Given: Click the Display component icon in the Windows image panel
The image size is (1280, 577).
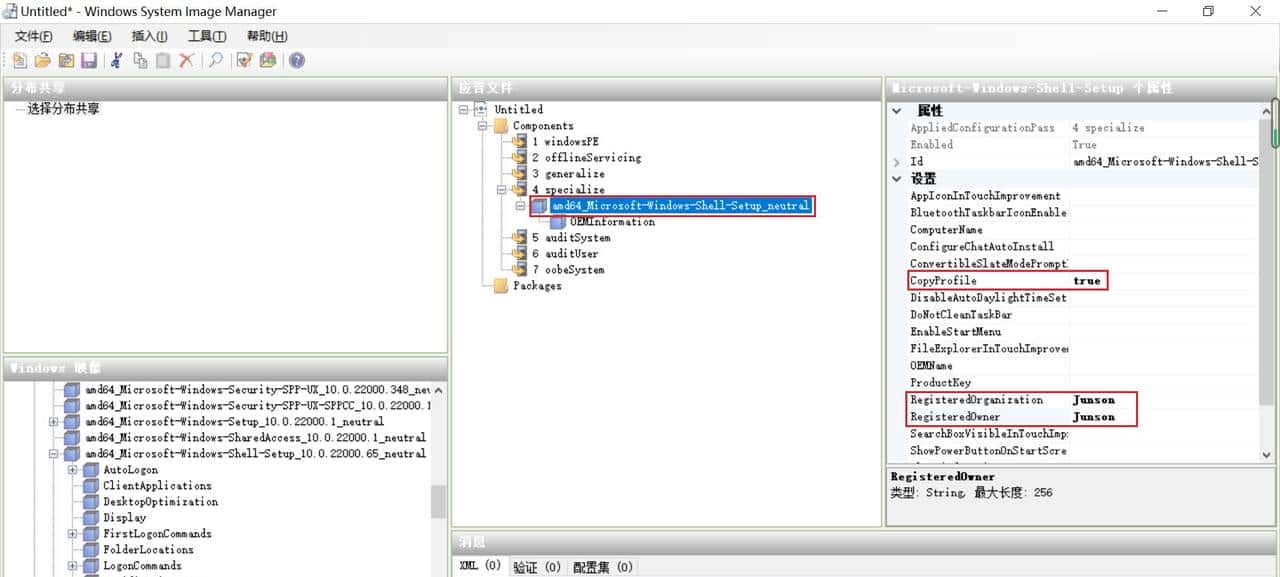Looking at the screenshot, I should click(91, 518).
